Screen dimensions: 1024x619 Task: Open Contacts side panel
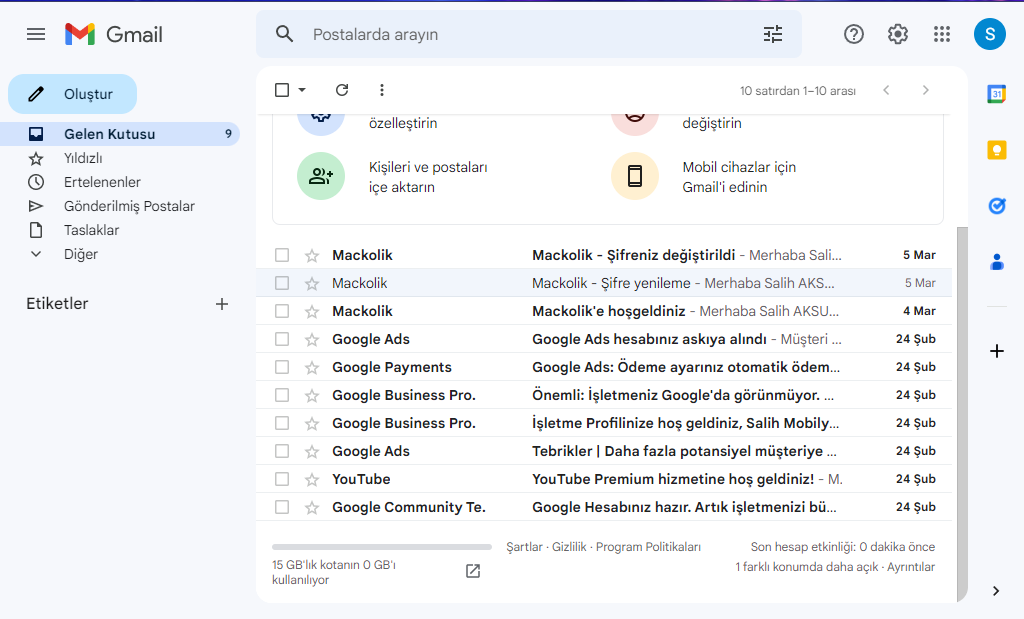tap(997, 262)
